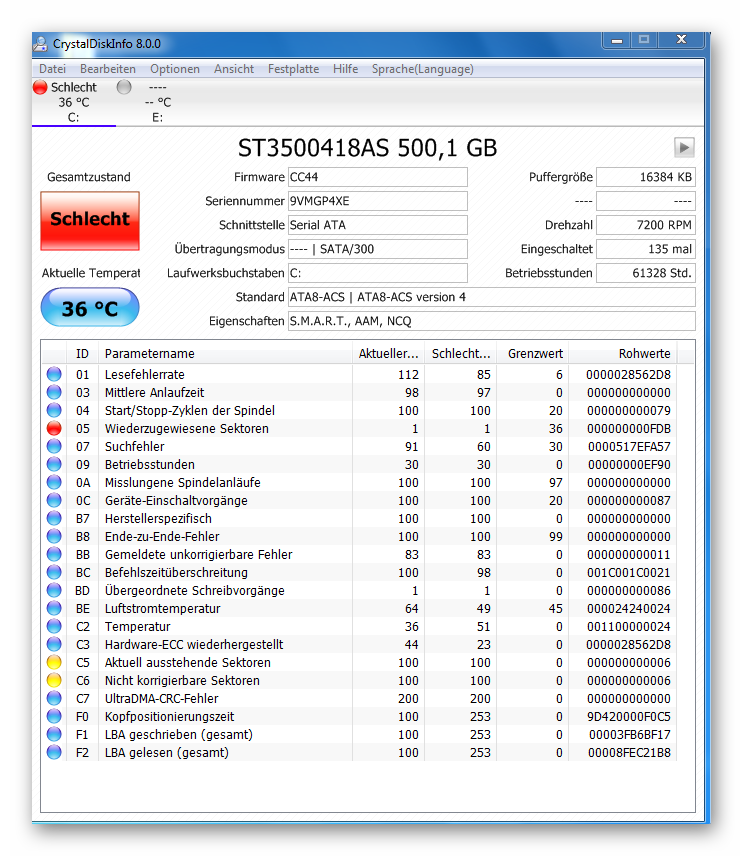The height and width of the screenshot is (856, 743).
Task: Click the red status orb for drive C:
Action: coord(40,87)
